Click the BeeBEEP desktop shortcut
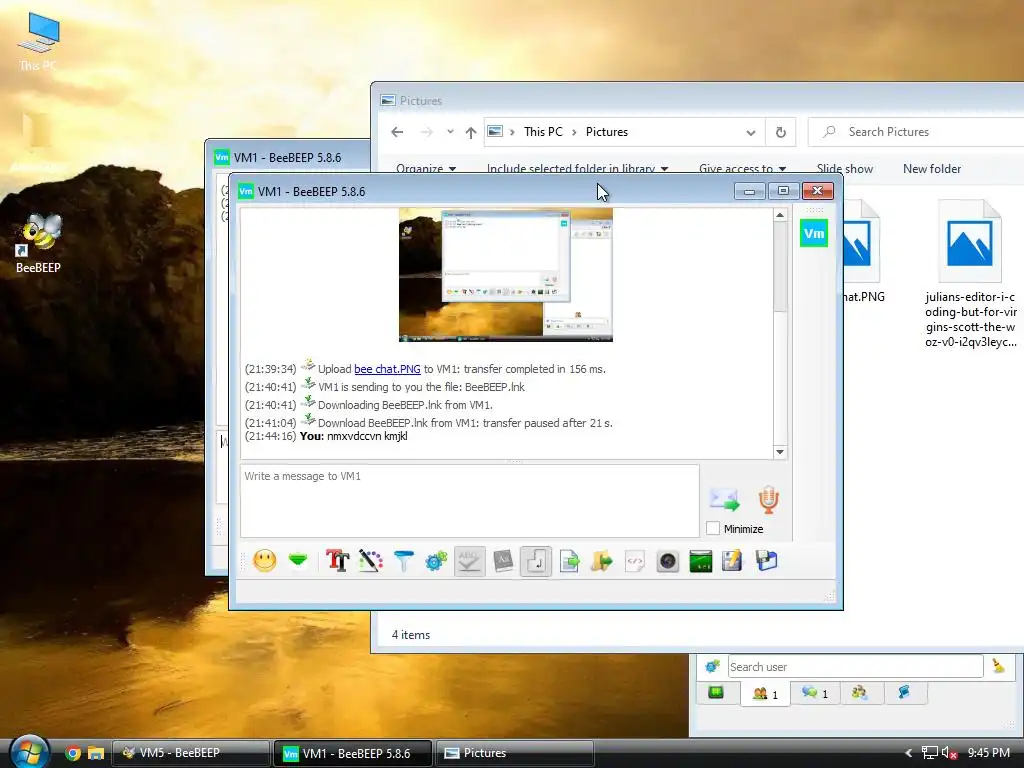The image size is (1024, 768). pos(39,243)
